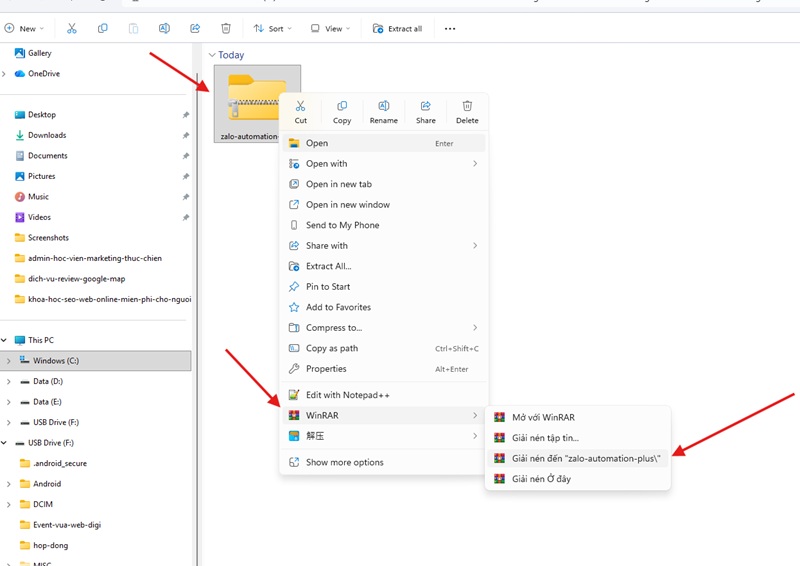Click the Extract all toolbar button

coord(398,29)
